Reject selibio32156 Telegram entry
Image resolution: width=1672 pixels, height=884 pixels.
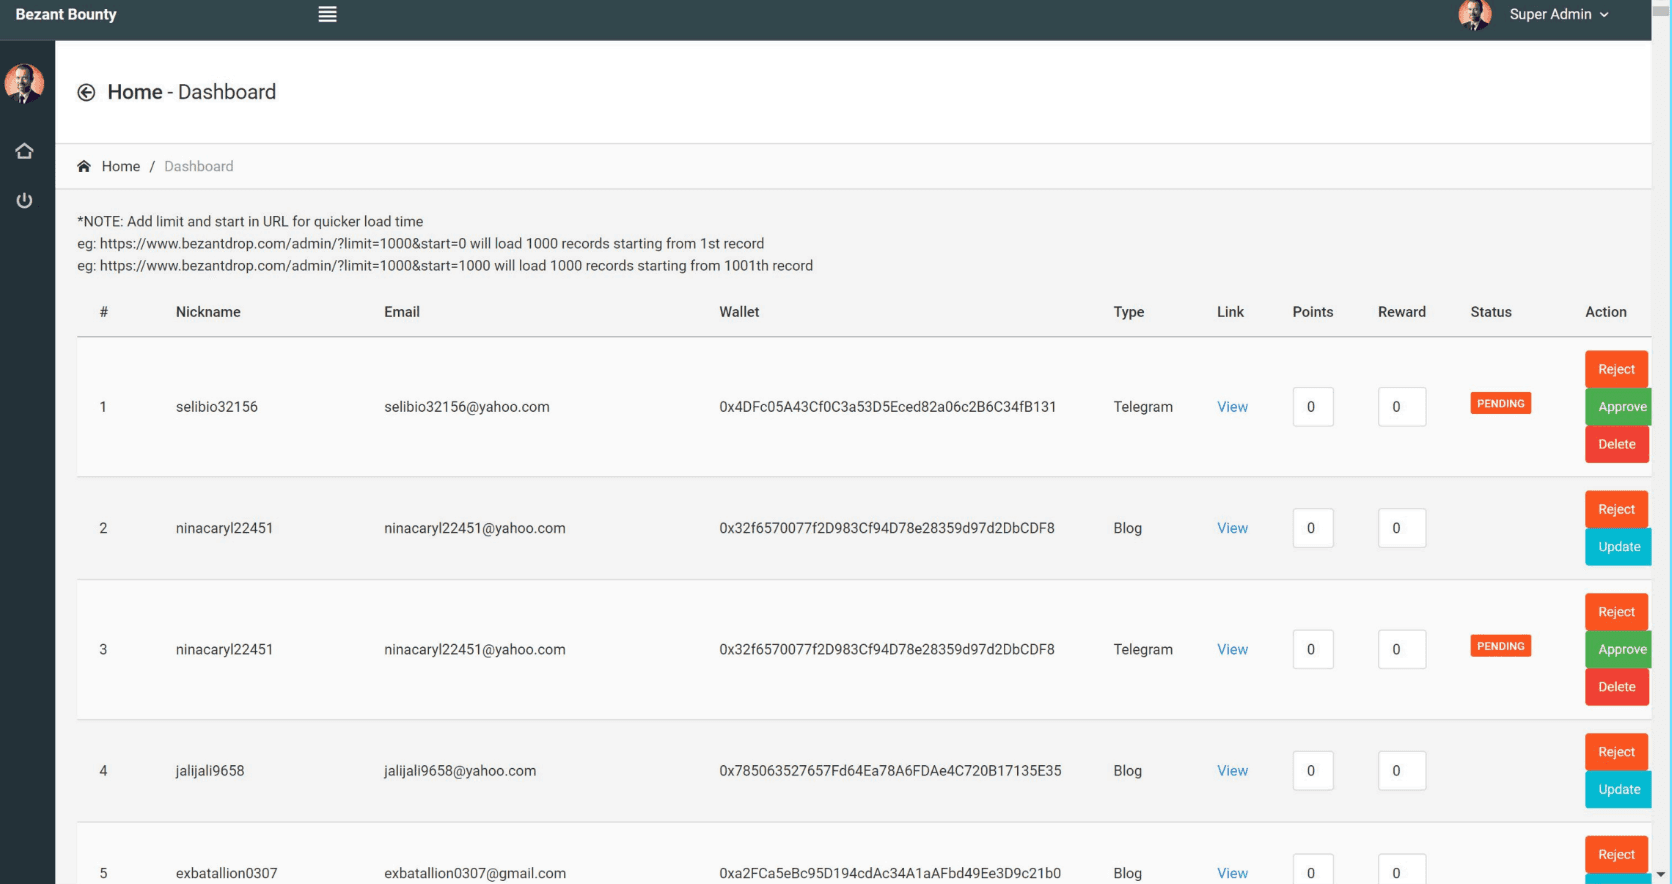tap(1616, 369)
